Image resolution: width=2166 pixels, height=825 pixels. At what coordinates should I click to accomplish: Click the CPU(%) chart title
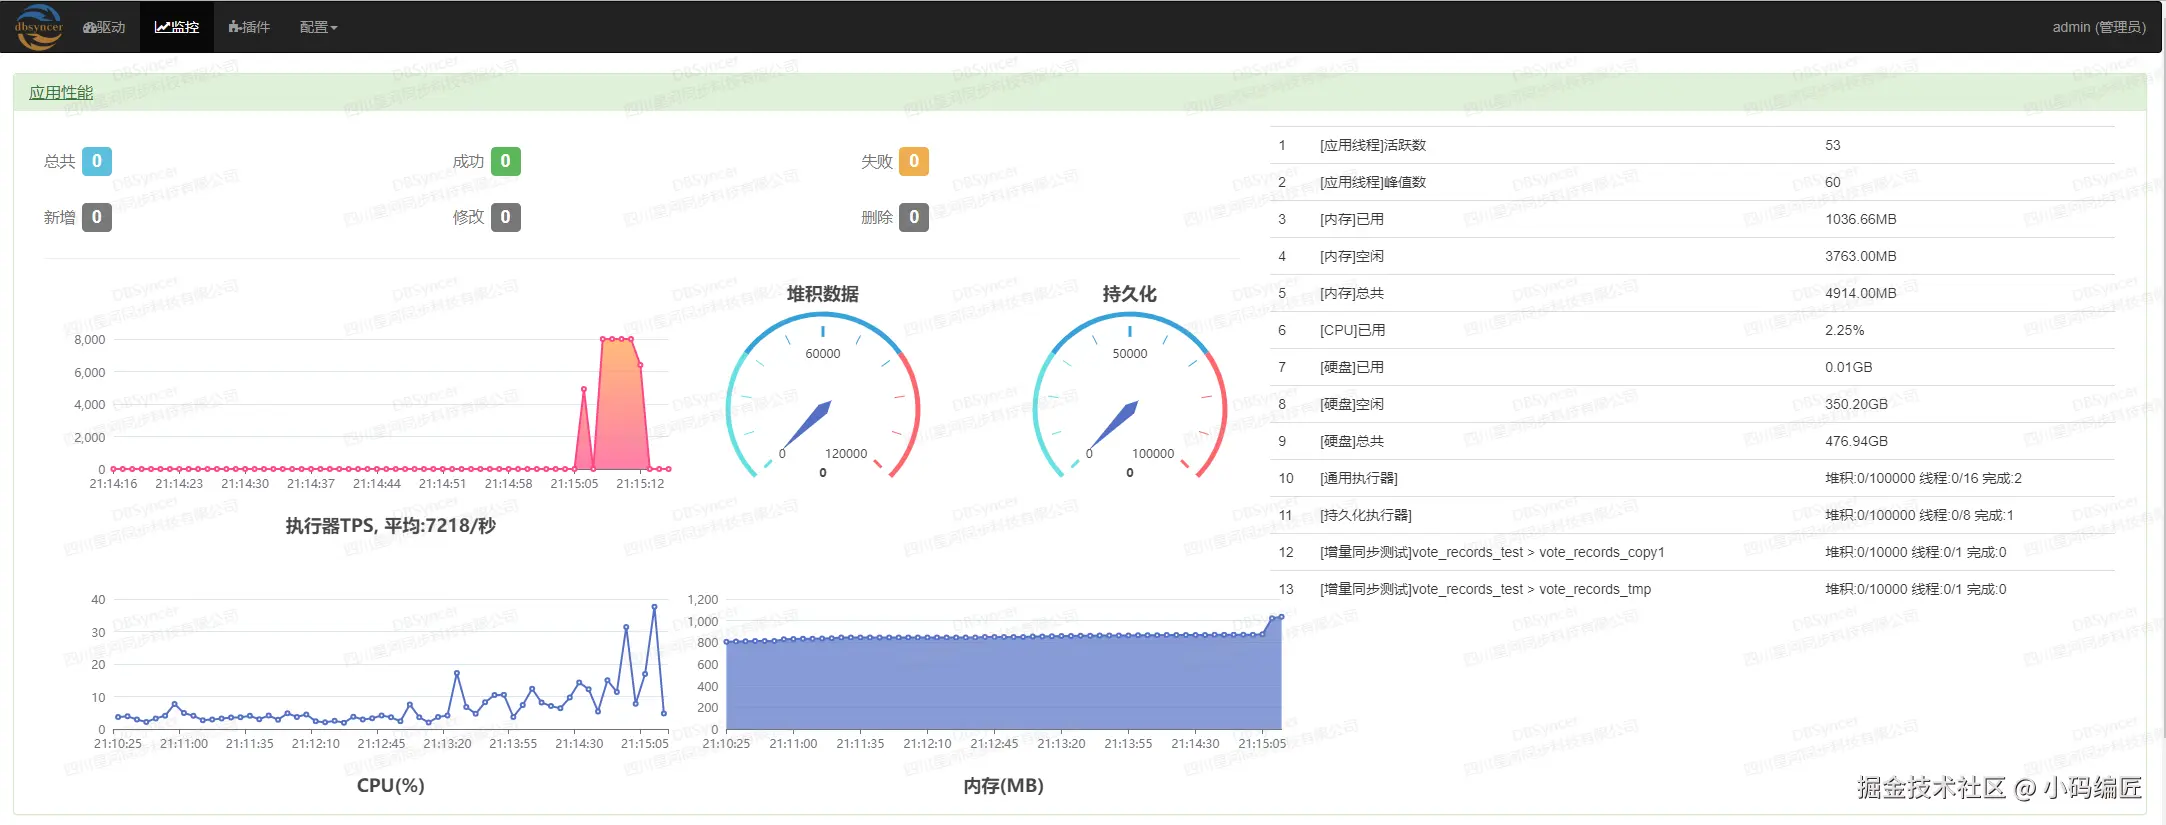click(x=391, y=786)
